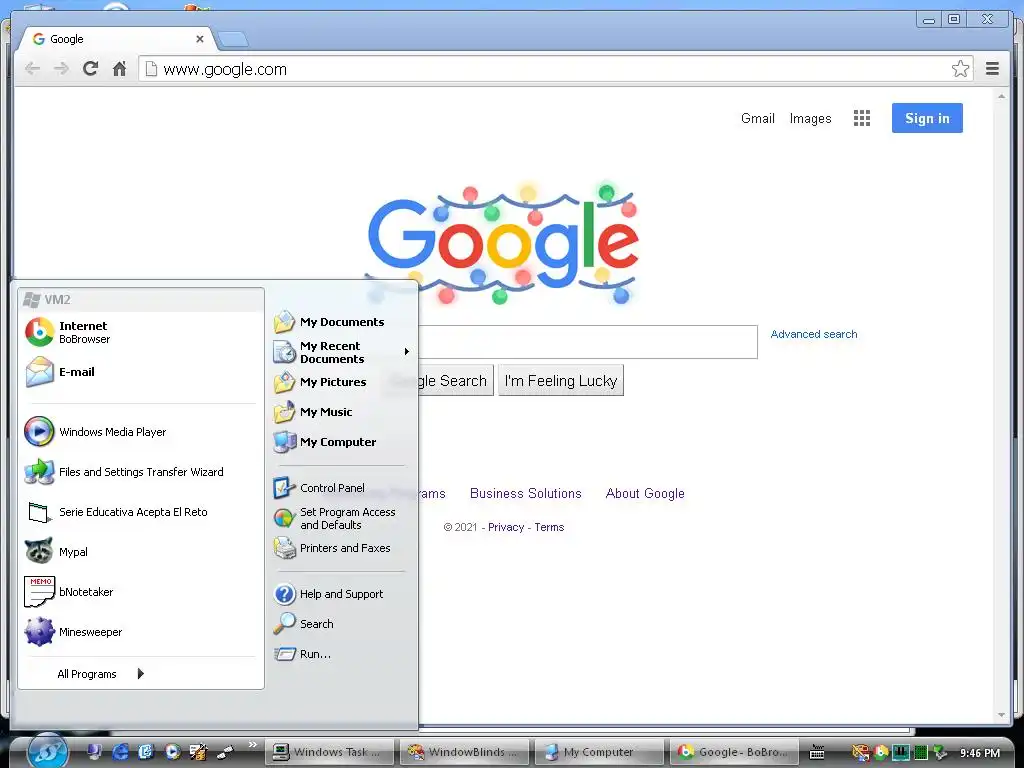Viewport: 1024px width, 768px height.
Task: Click I'm Feeling Lucky button
Action: point(561,381)
